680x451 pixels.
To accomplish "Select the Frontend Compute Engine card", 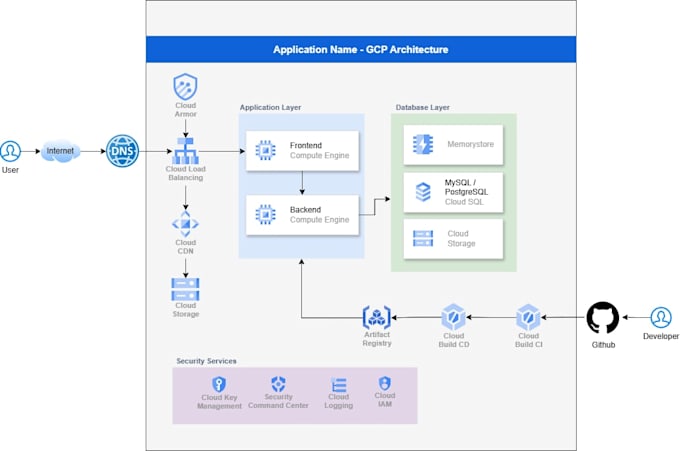I will (302, 151).
